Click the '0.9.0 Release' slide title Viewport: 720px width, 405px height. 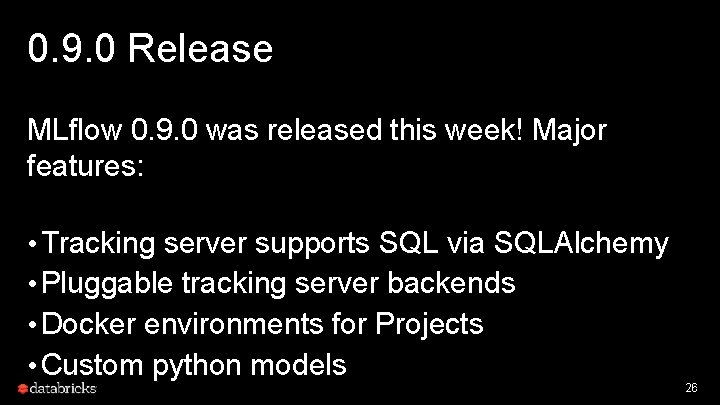(150, 48)
